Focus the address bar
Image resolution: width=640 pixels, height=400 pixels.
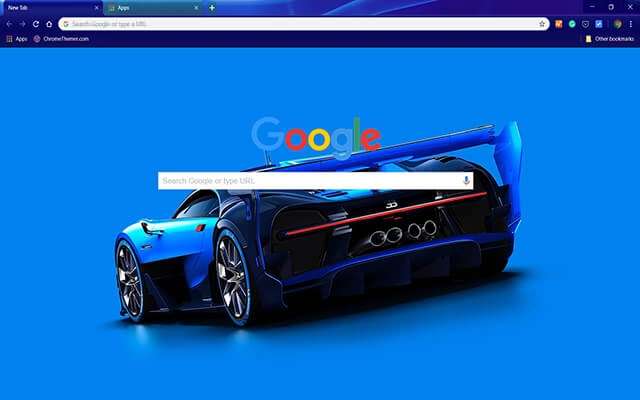point(304,24)
